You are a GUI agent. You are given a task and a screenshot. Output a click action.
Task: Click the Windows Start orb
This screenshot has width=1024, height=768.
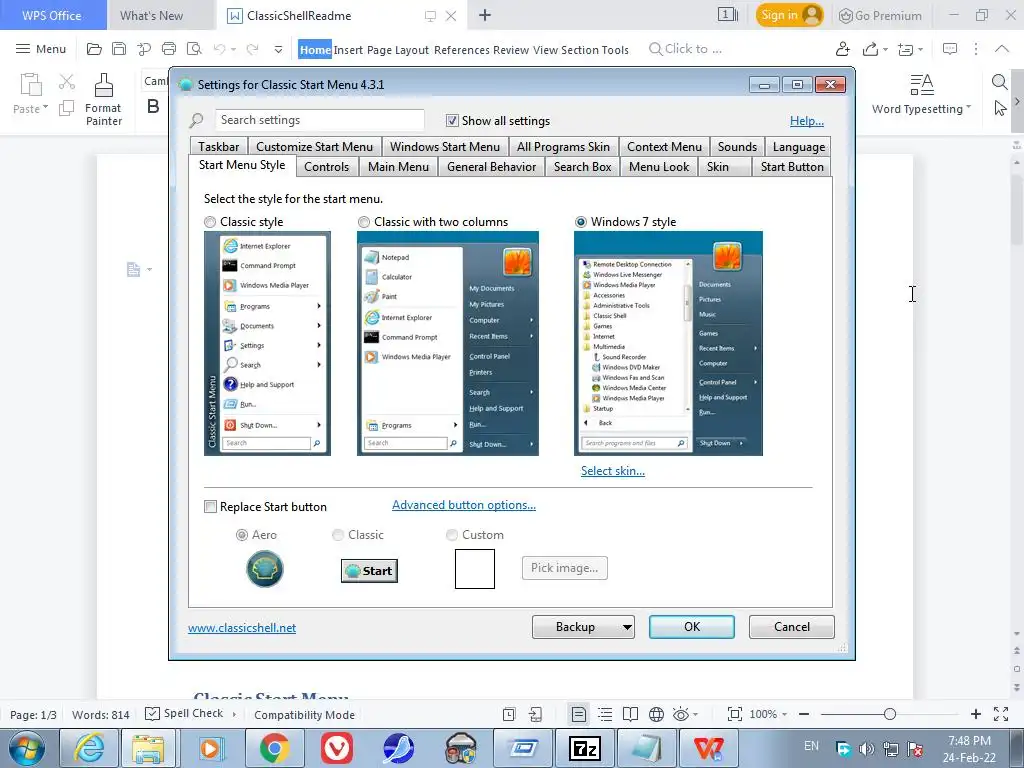27,748
